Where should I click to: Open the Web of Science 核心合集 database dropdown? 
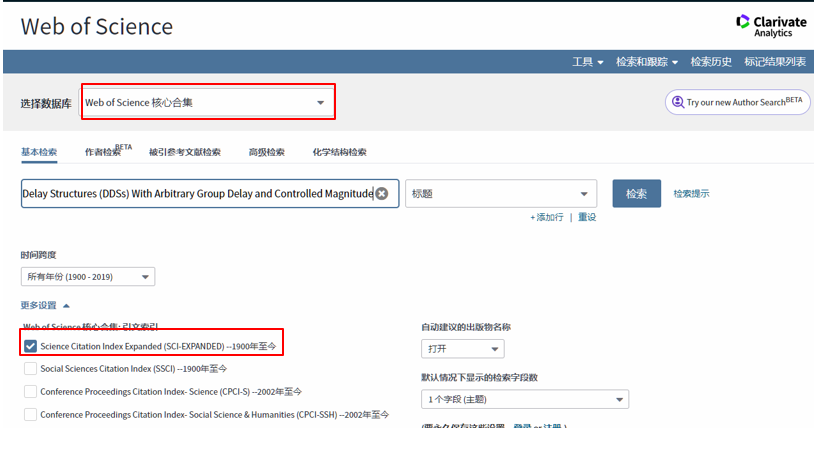pyautogui.click(x=207, y=102)
